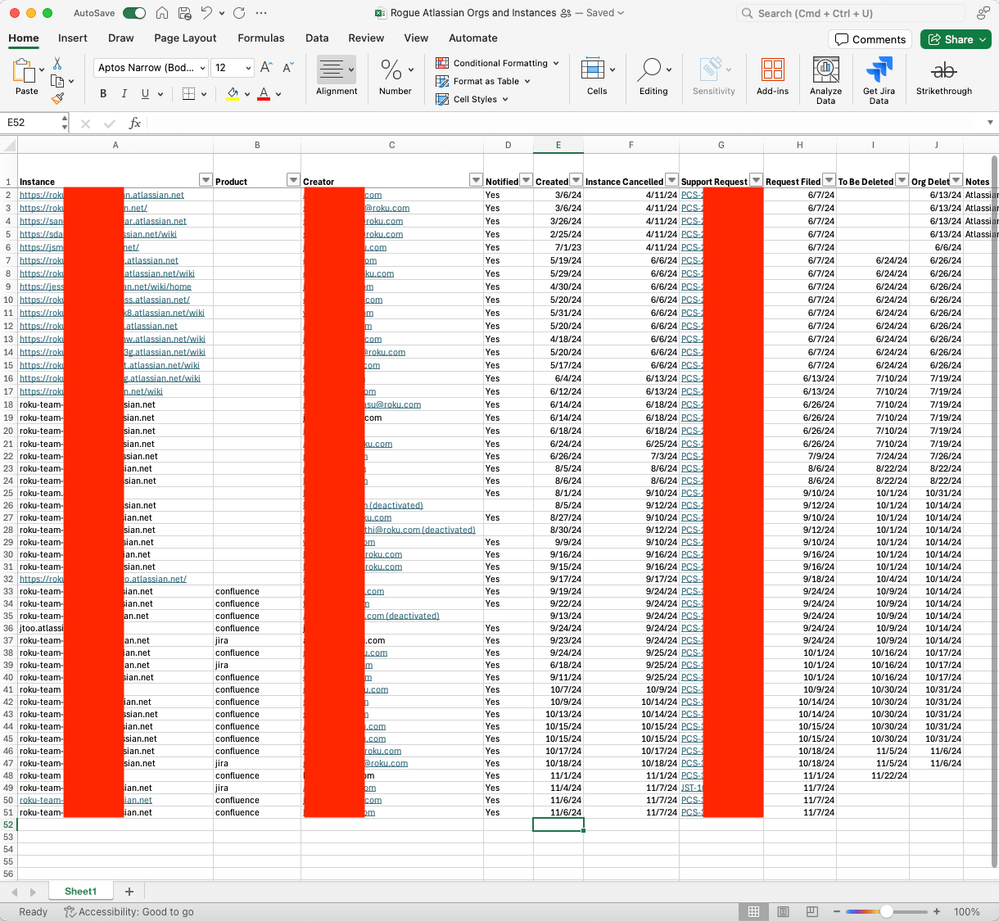This screenshot has width=999, height=921.
Task: Click the insert function fx icon
Action: coord(134,123)
